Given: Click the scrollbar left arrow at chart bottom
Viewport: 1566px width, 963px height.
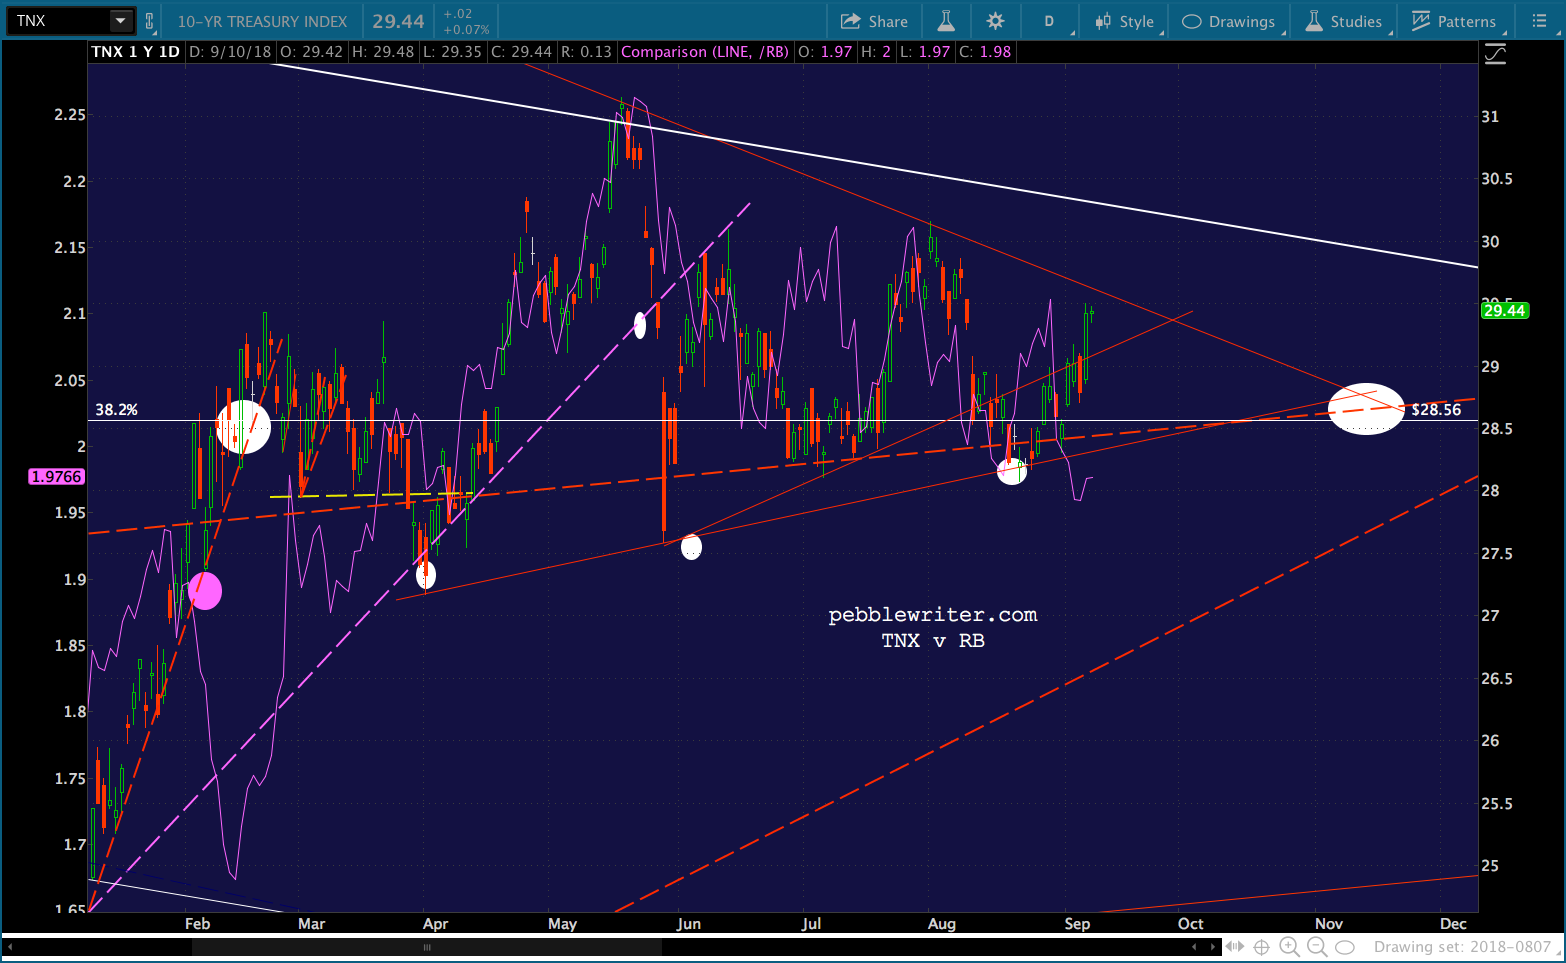Looking at the screenshot, I should [x=11, y=947].
